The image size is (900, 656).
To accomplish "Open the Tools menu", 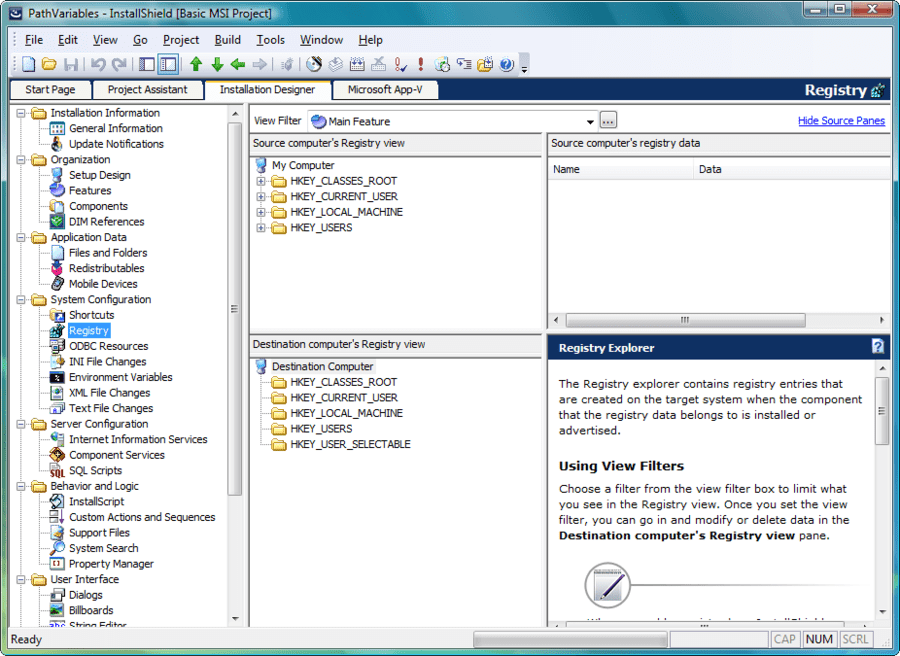I will 270,40.
